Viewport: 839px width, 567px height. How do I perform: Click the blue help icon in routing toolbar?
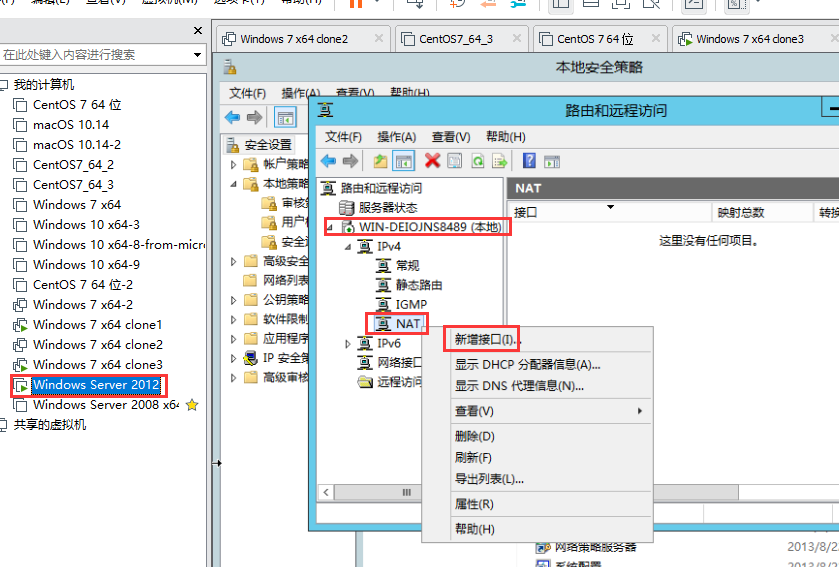coord(529,160)
